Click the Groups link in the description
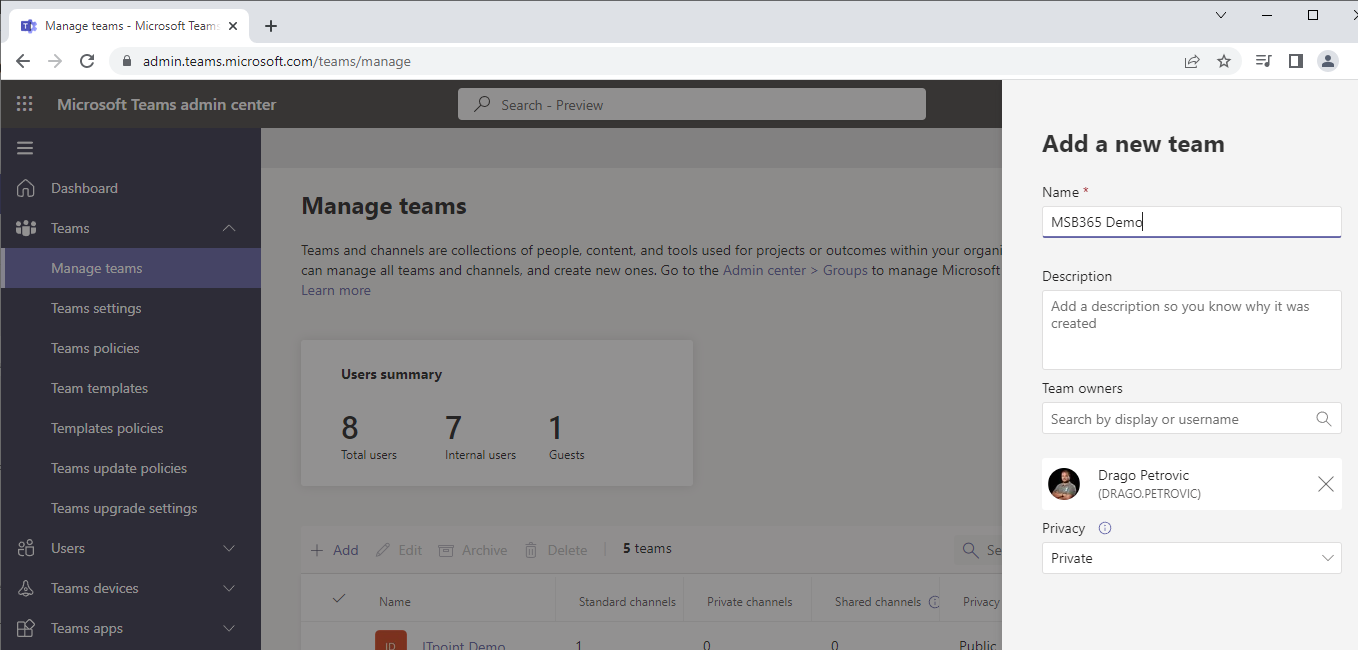 tap(845, 269)
